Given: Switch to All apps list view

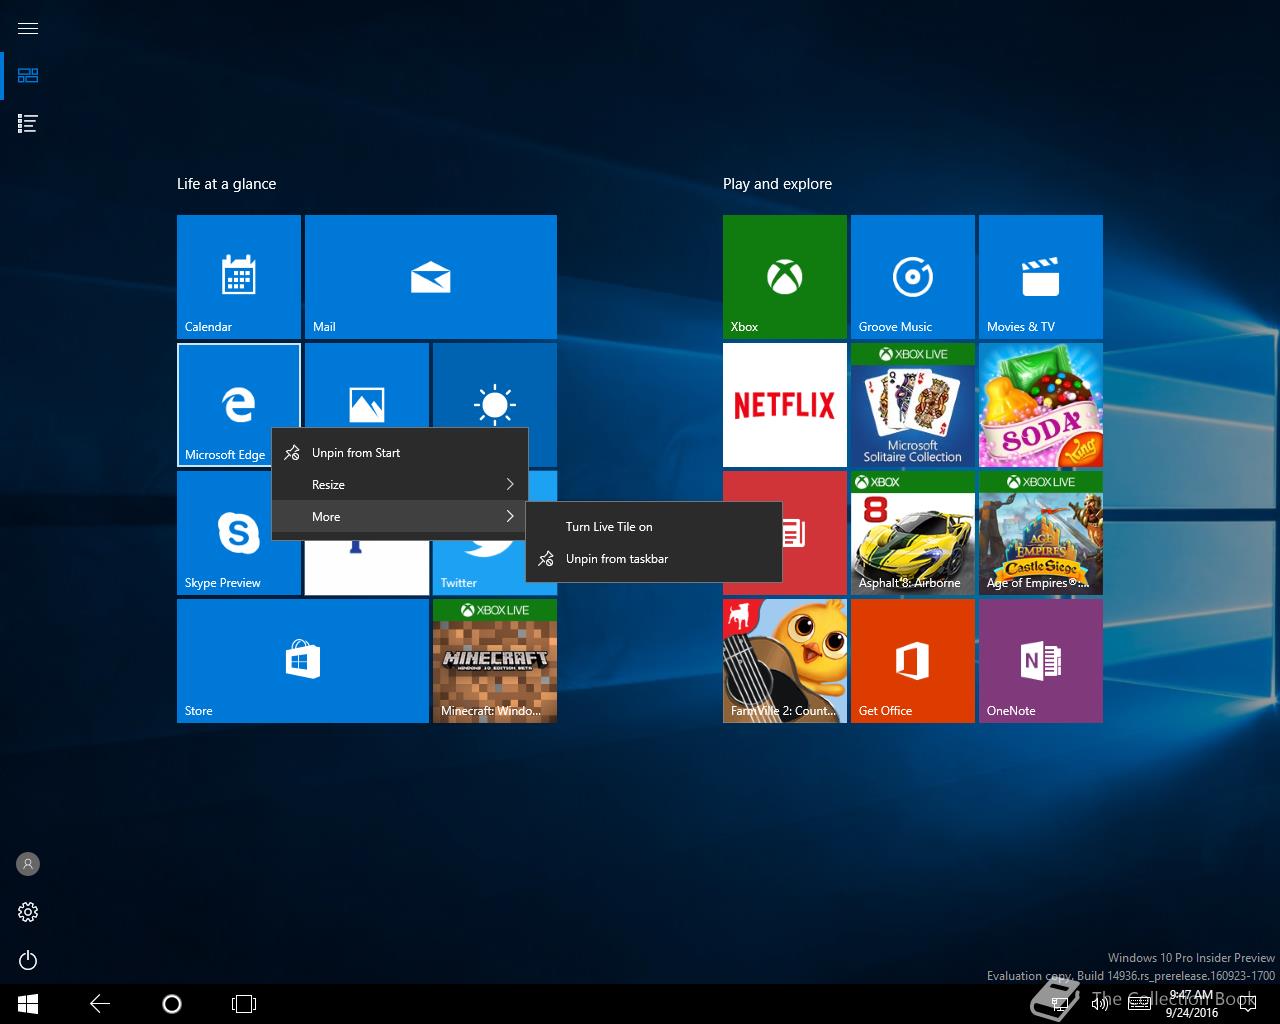Looking at the screenshot, I should click(x=28, y=124).
